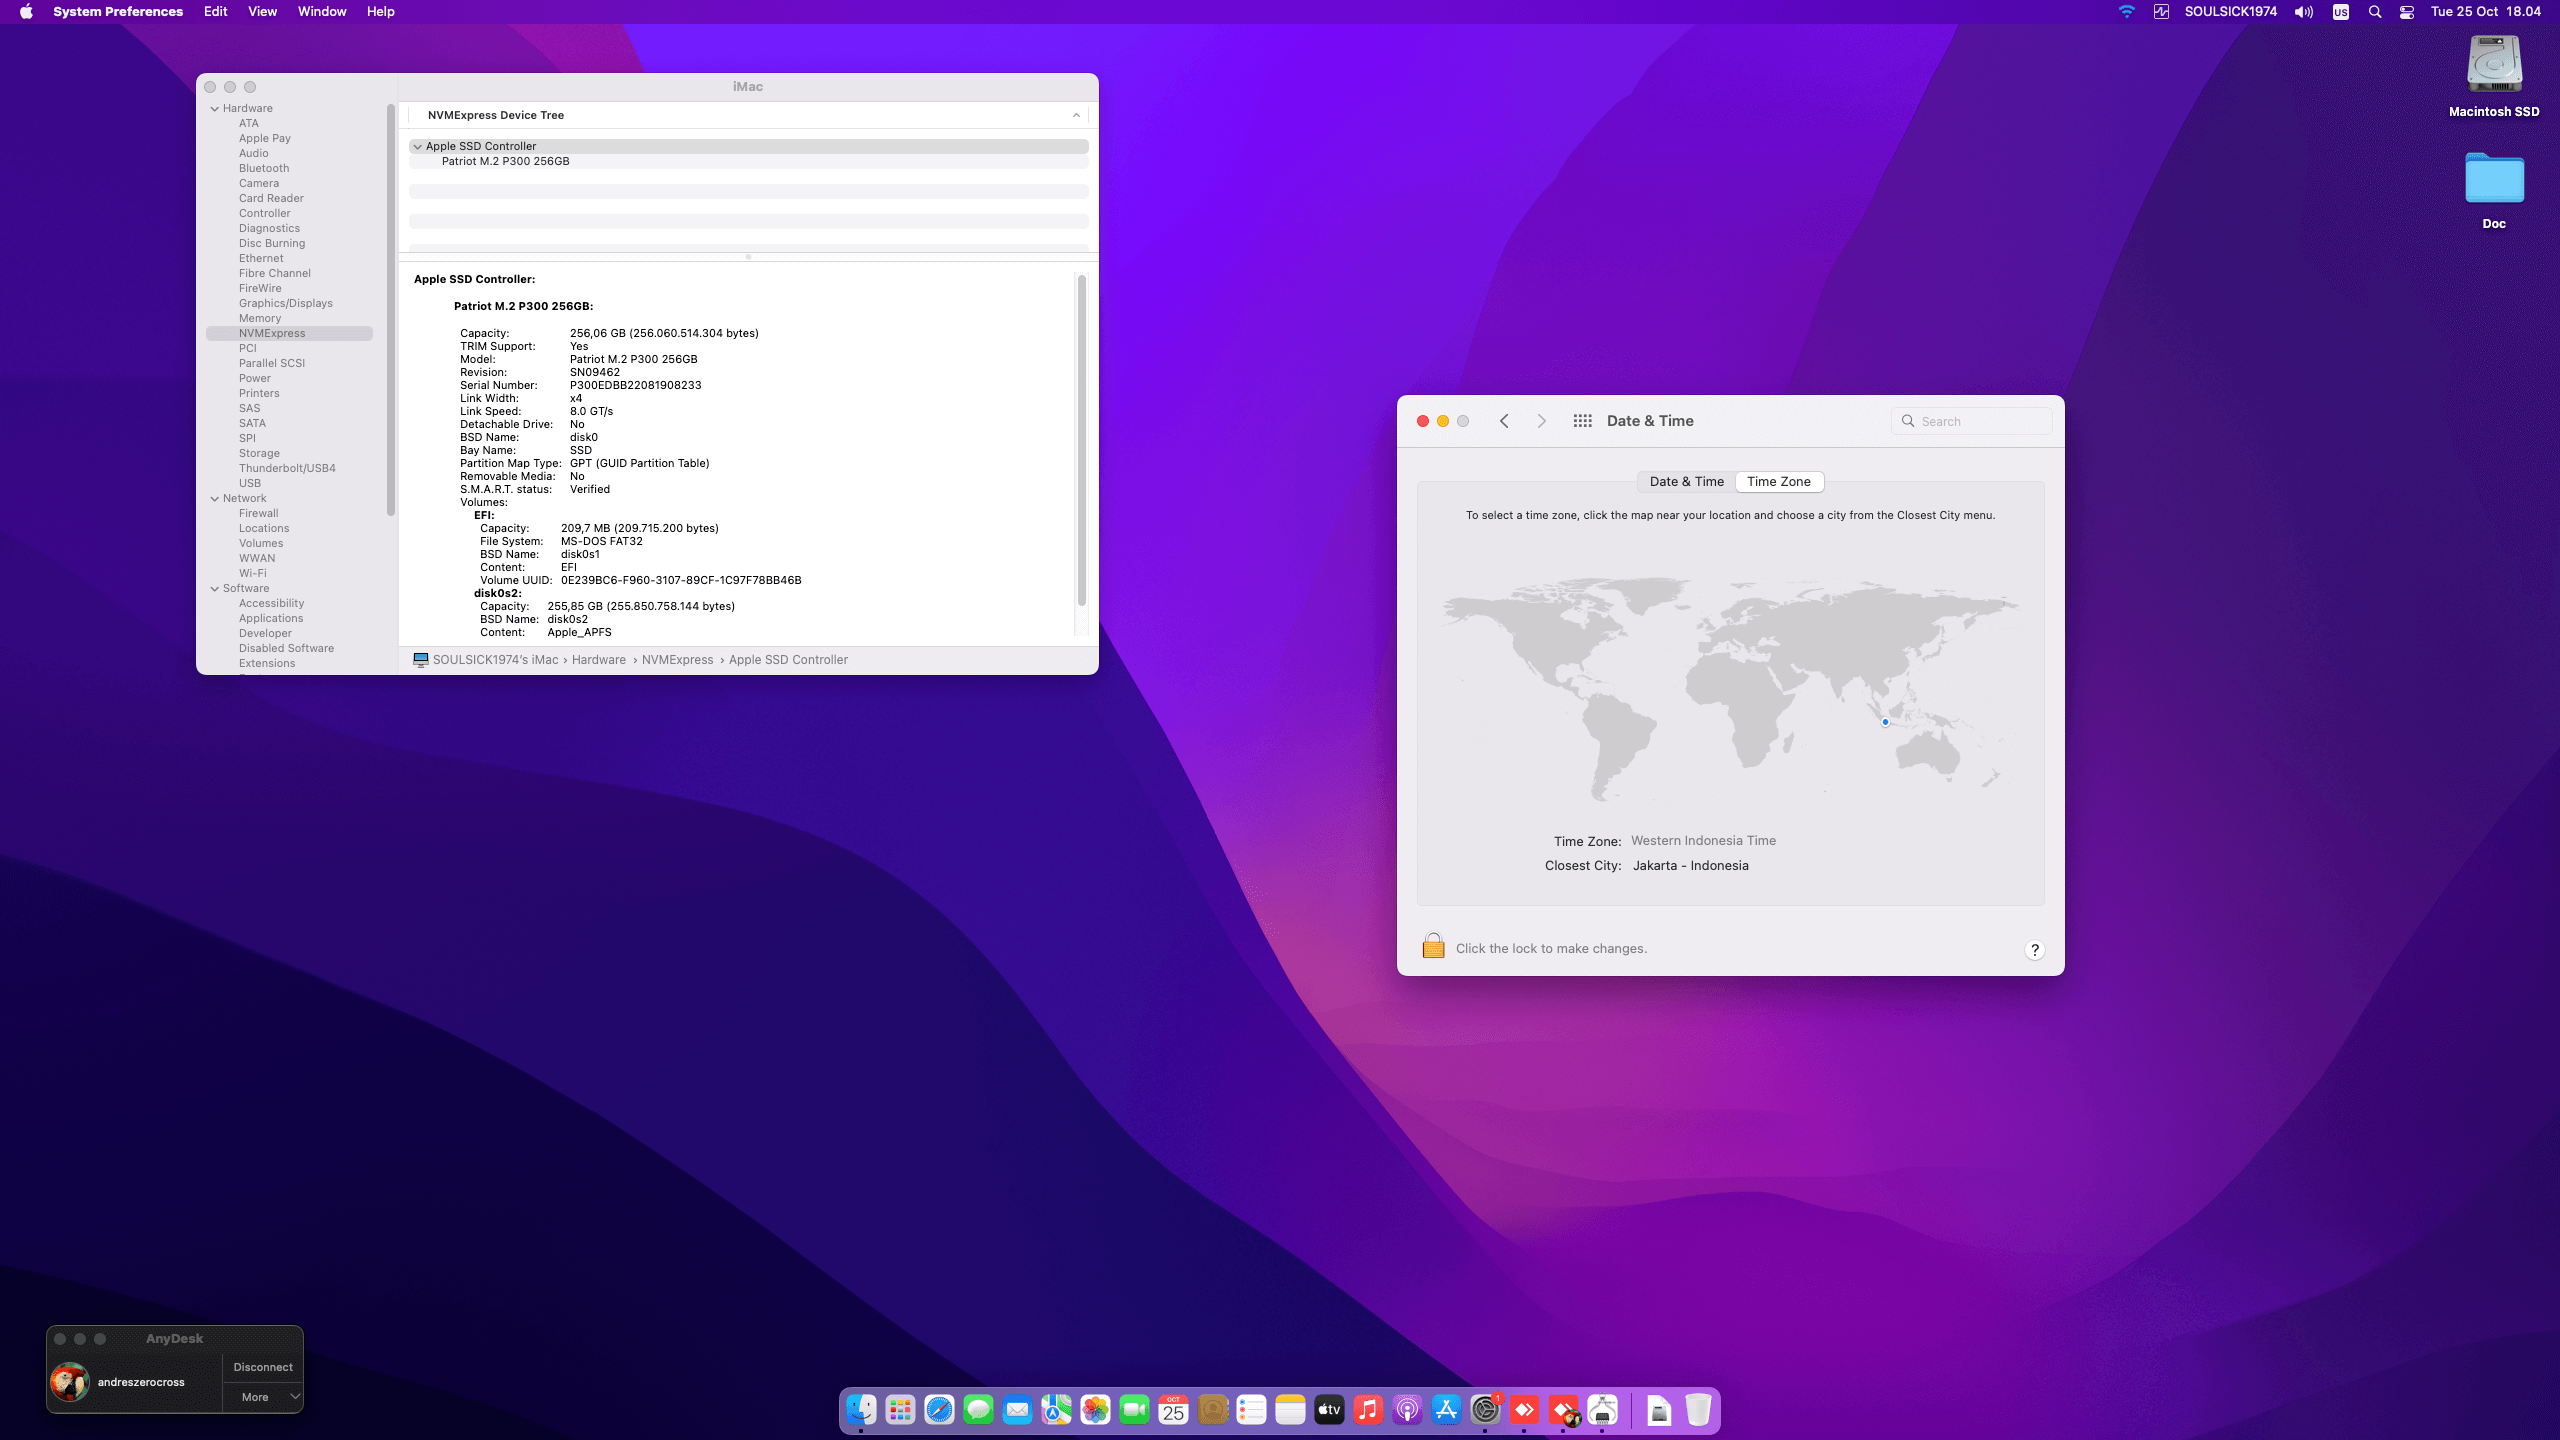This screenshot has width=2560, height=1440.
Task: Collapse the Apple SSD Controller tree row
Action: click(418, 146)
